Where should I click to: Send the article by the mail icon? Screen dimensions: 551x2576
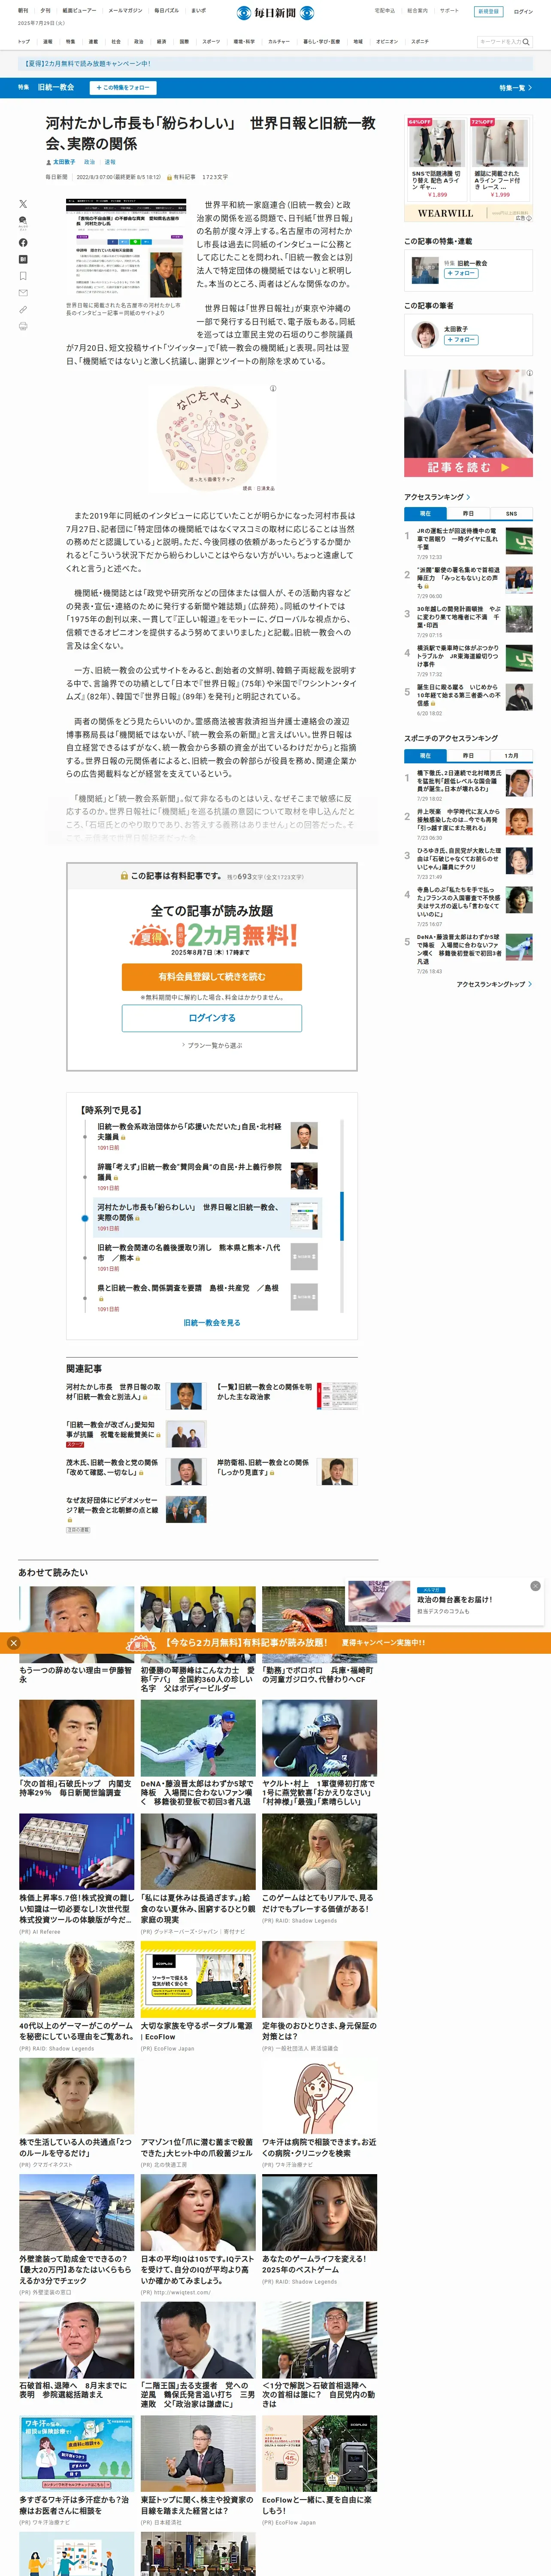23,293
